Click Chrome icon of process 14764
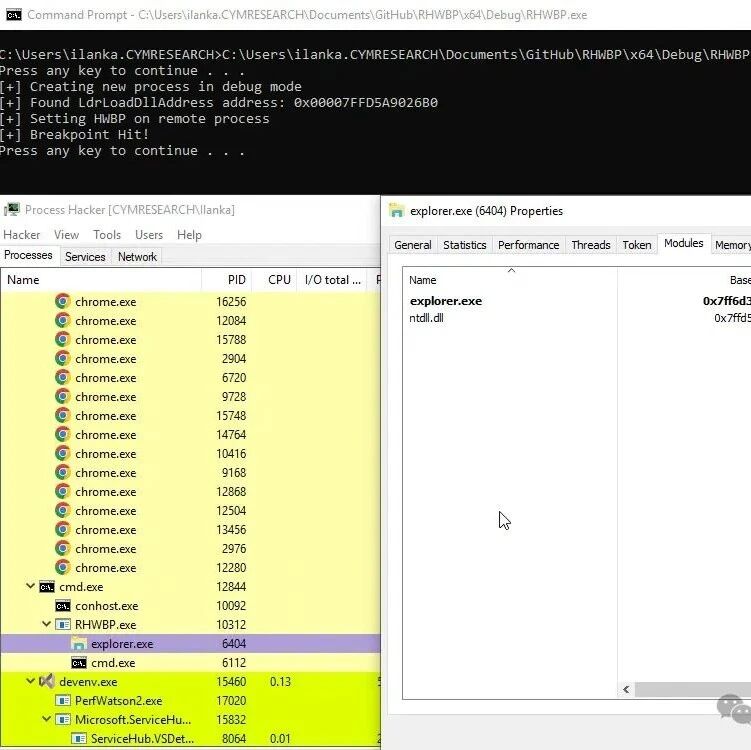This screenshot has width=751, height=750. (x=62, y=434)
